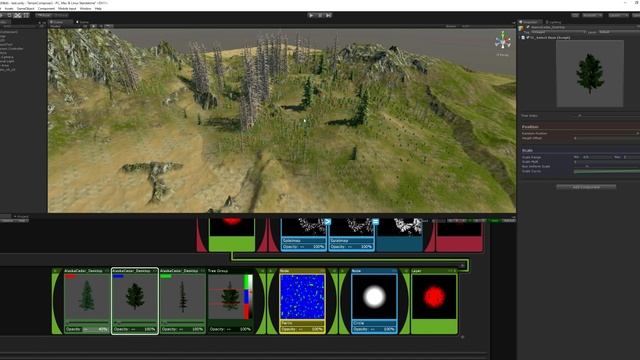Adjust the Height Offset slider
The width and height of the screenshot is (640, 360).
coord(606,138)
